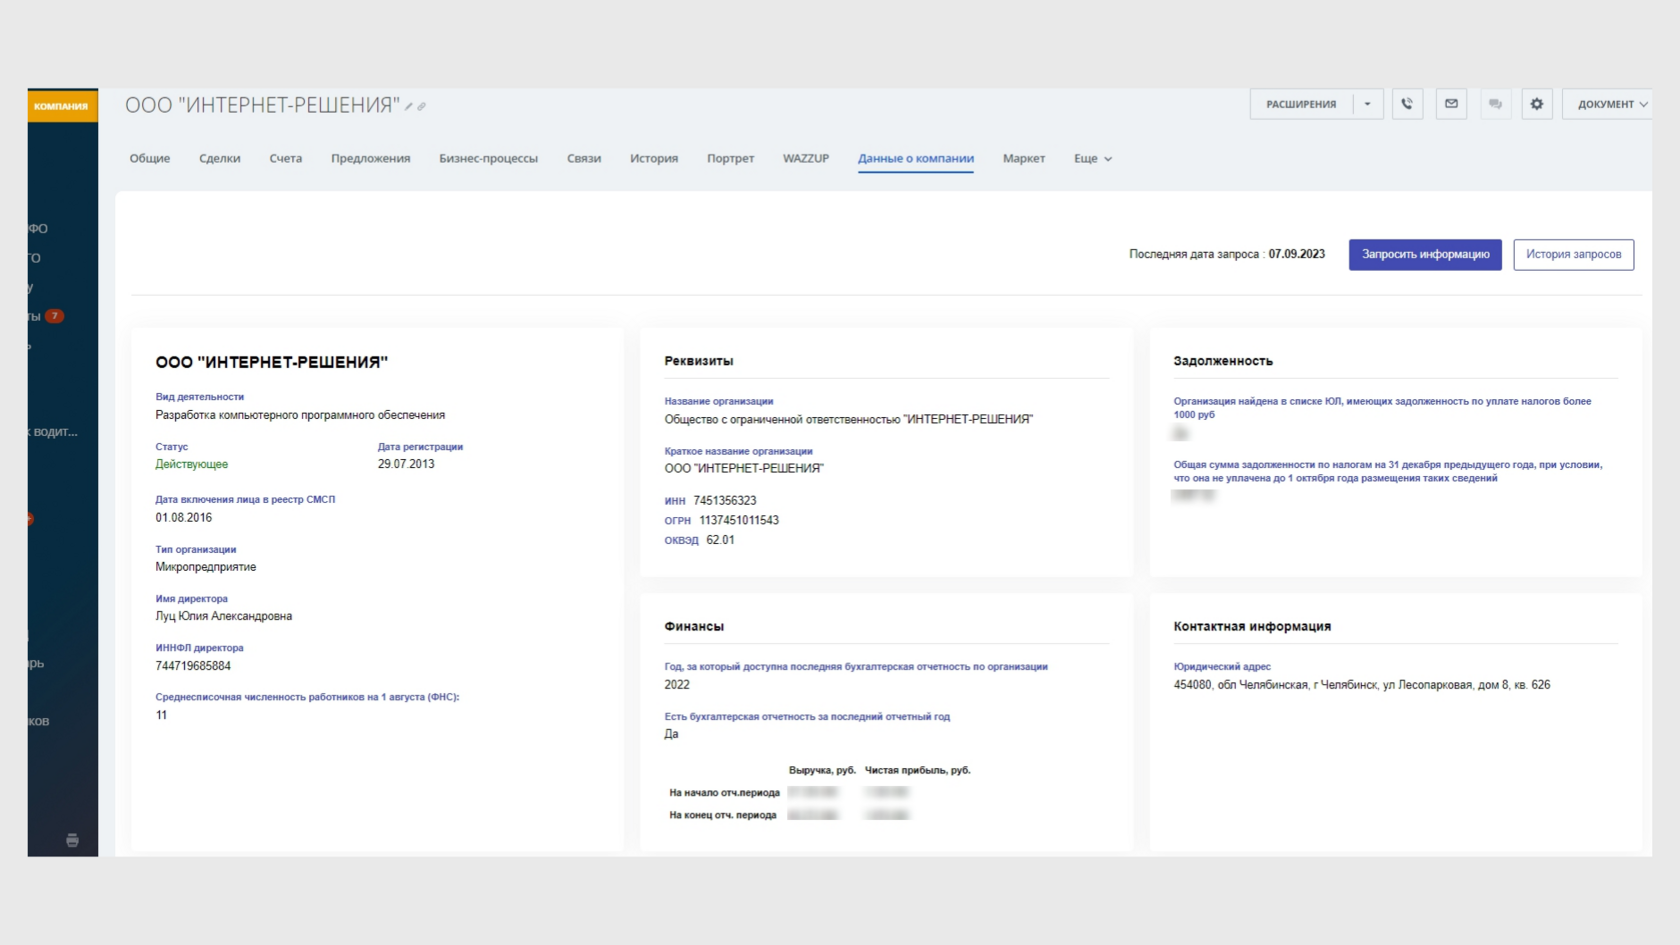Image resolution: width=1680 pixels, height=945 pixels.
Task: Click the link icon beside company title
Action: 422,106
